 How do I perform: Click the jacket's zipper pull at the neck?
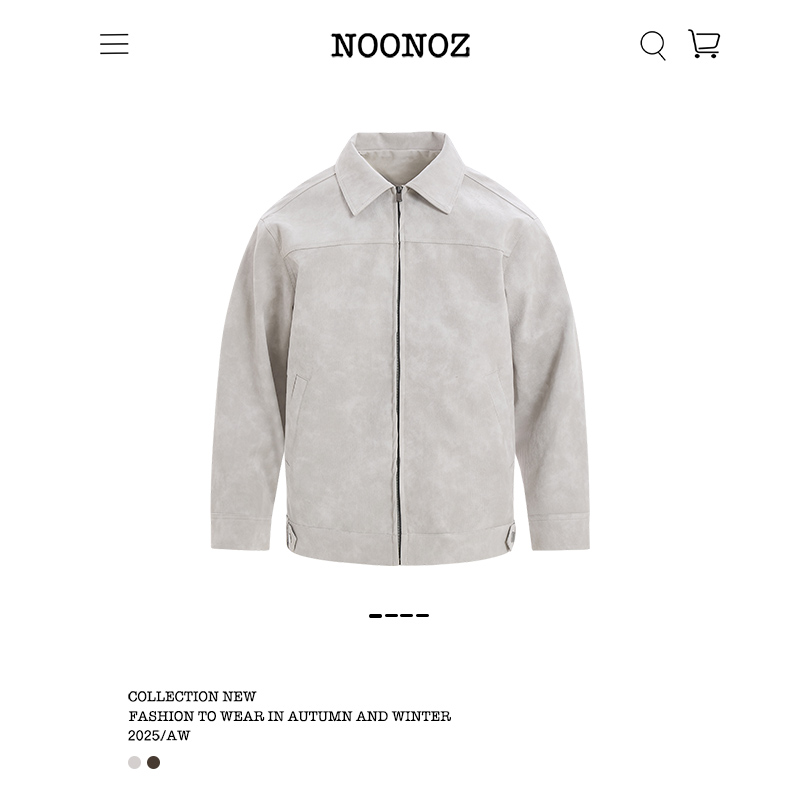click(398, 194)
